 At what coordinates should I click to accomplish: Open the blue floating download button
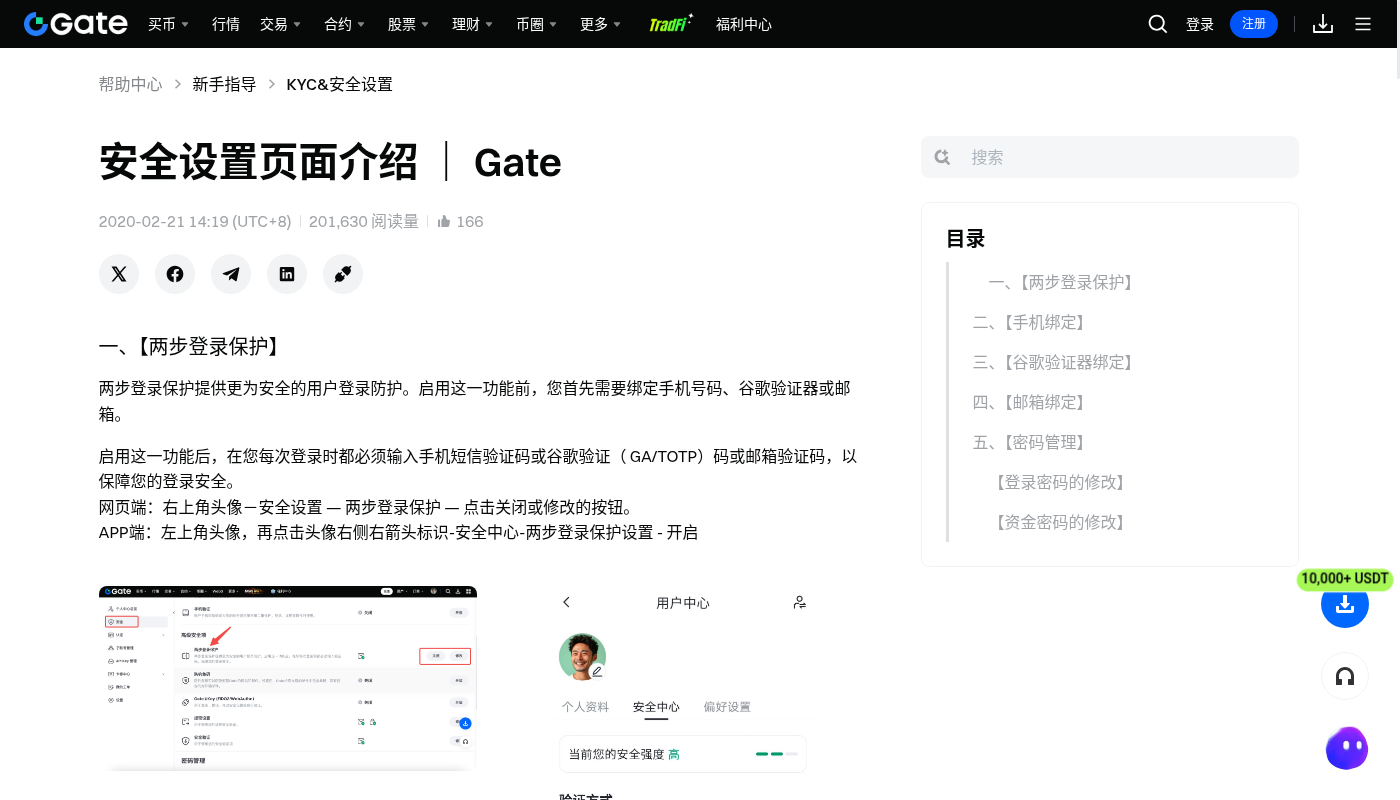coord(1345,604)
